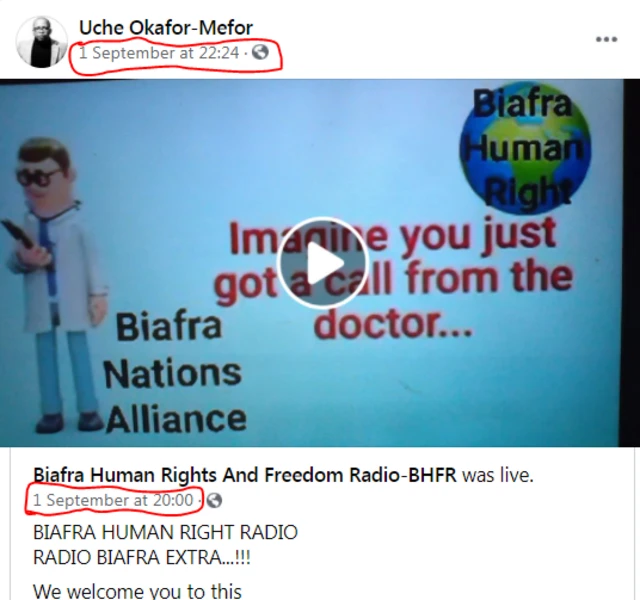
Task: Open the 1 September at 20:00 timestamp
Action: (x=113, y=500)
